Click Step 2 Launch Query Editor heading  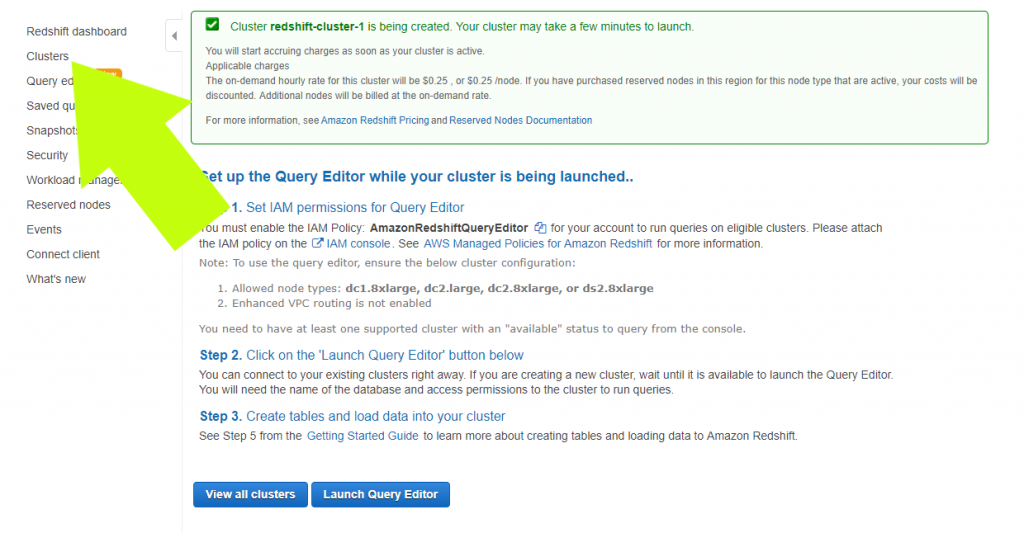pyautogui.click(x=361, y=355)
